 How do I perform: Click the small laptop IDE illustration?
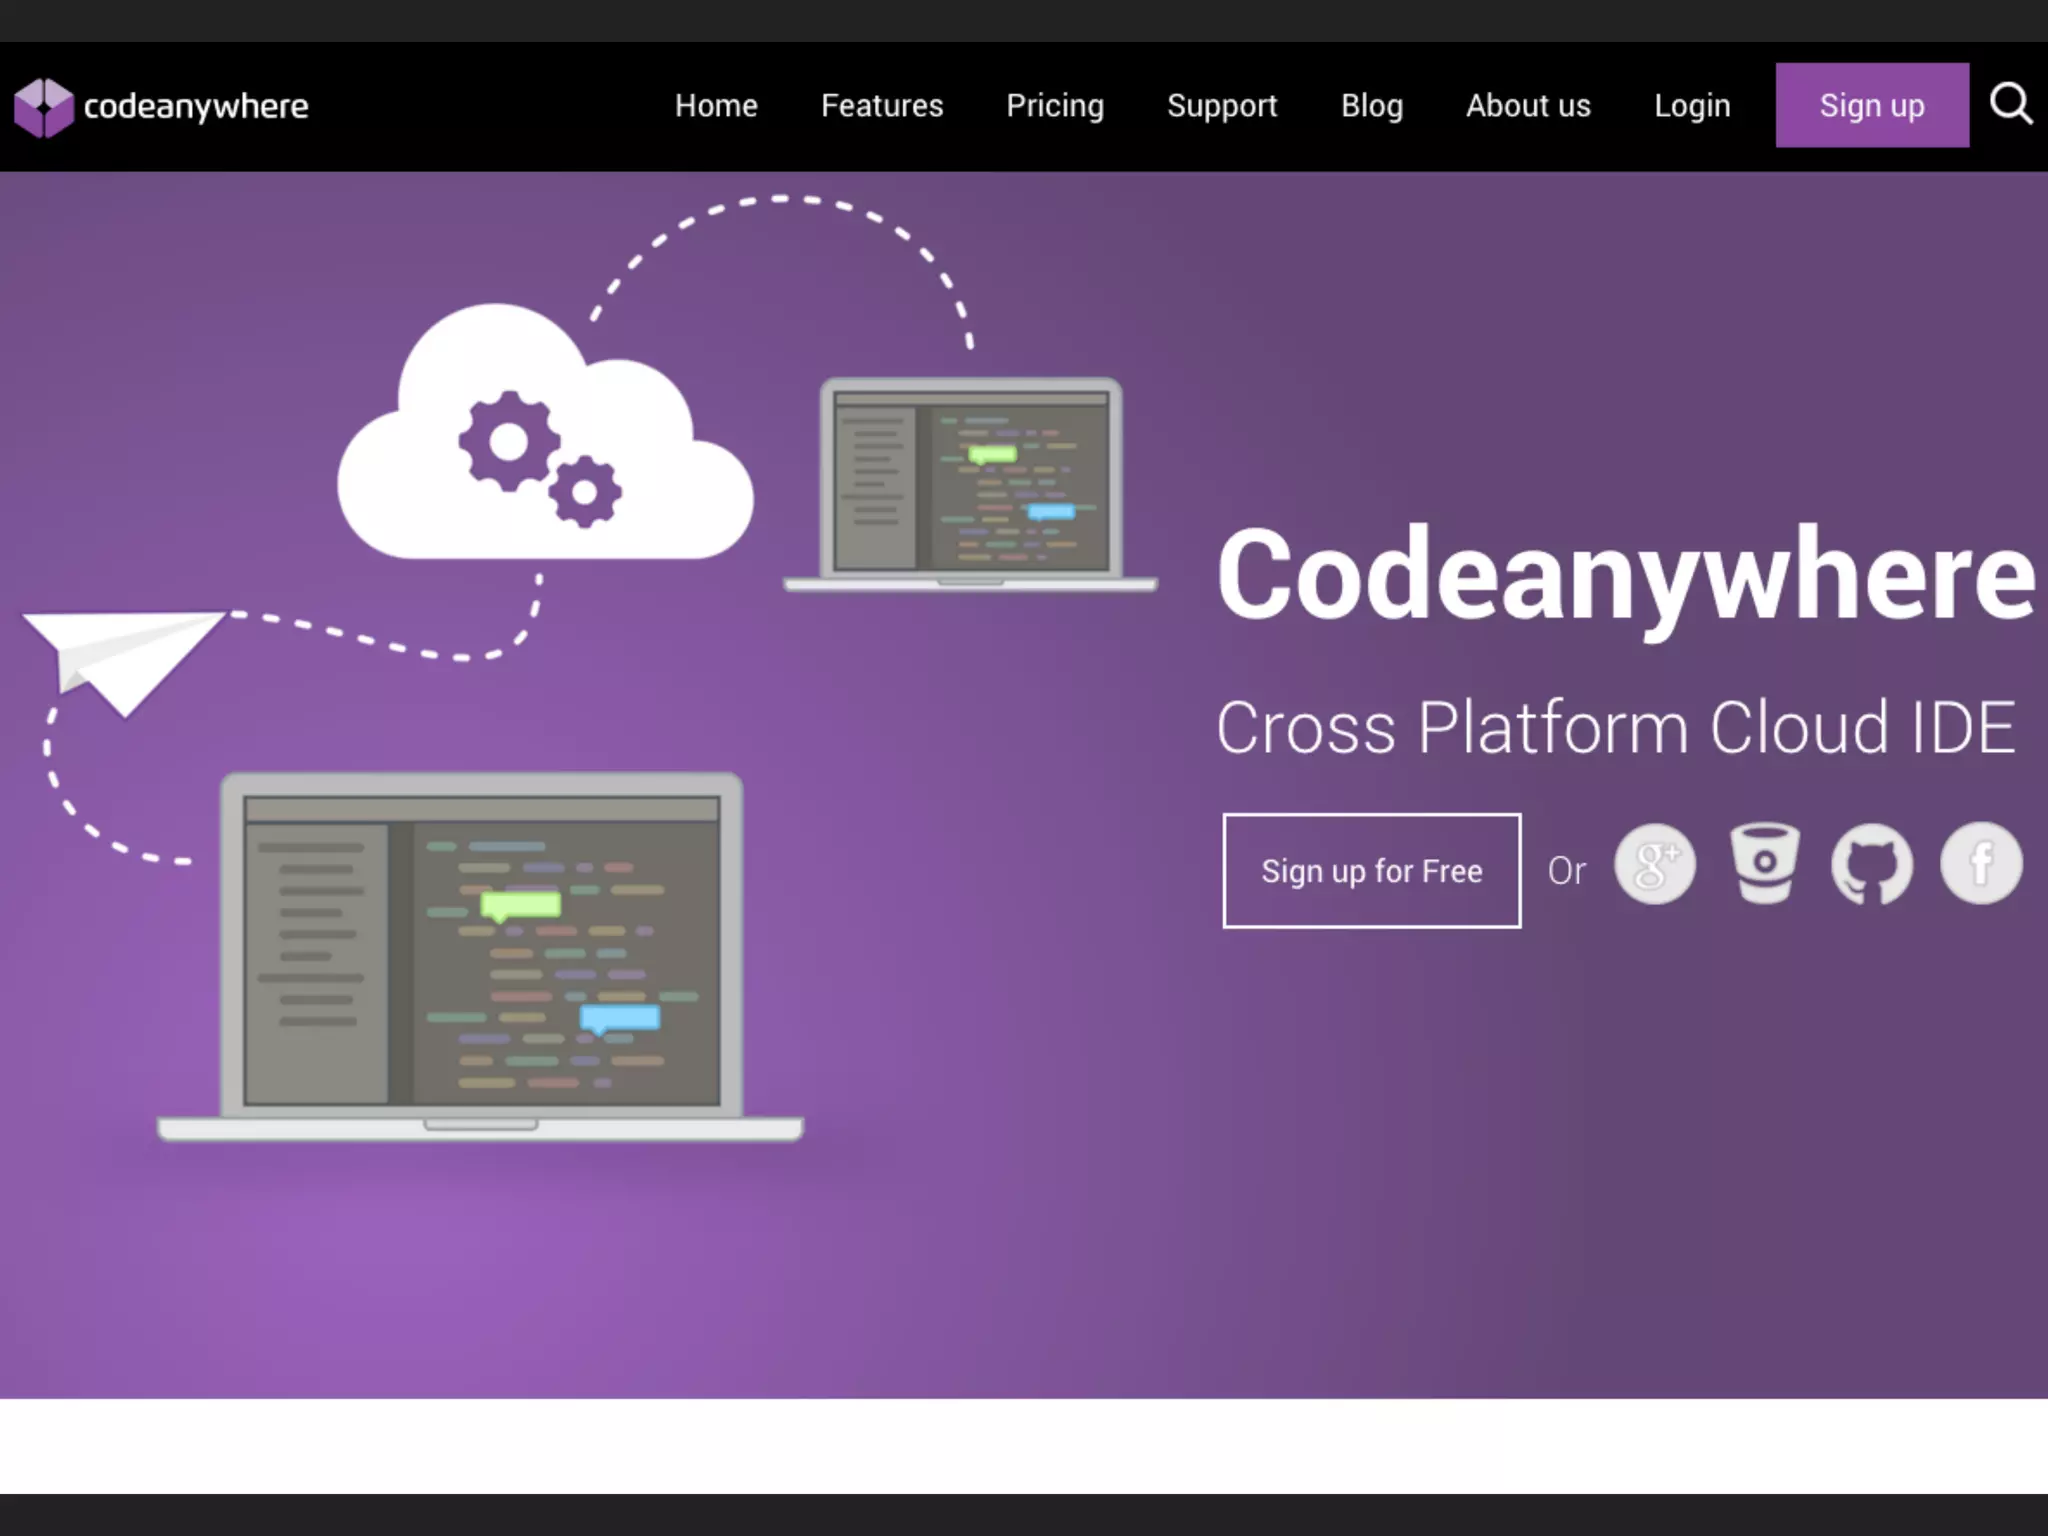(x=971, y=483)
